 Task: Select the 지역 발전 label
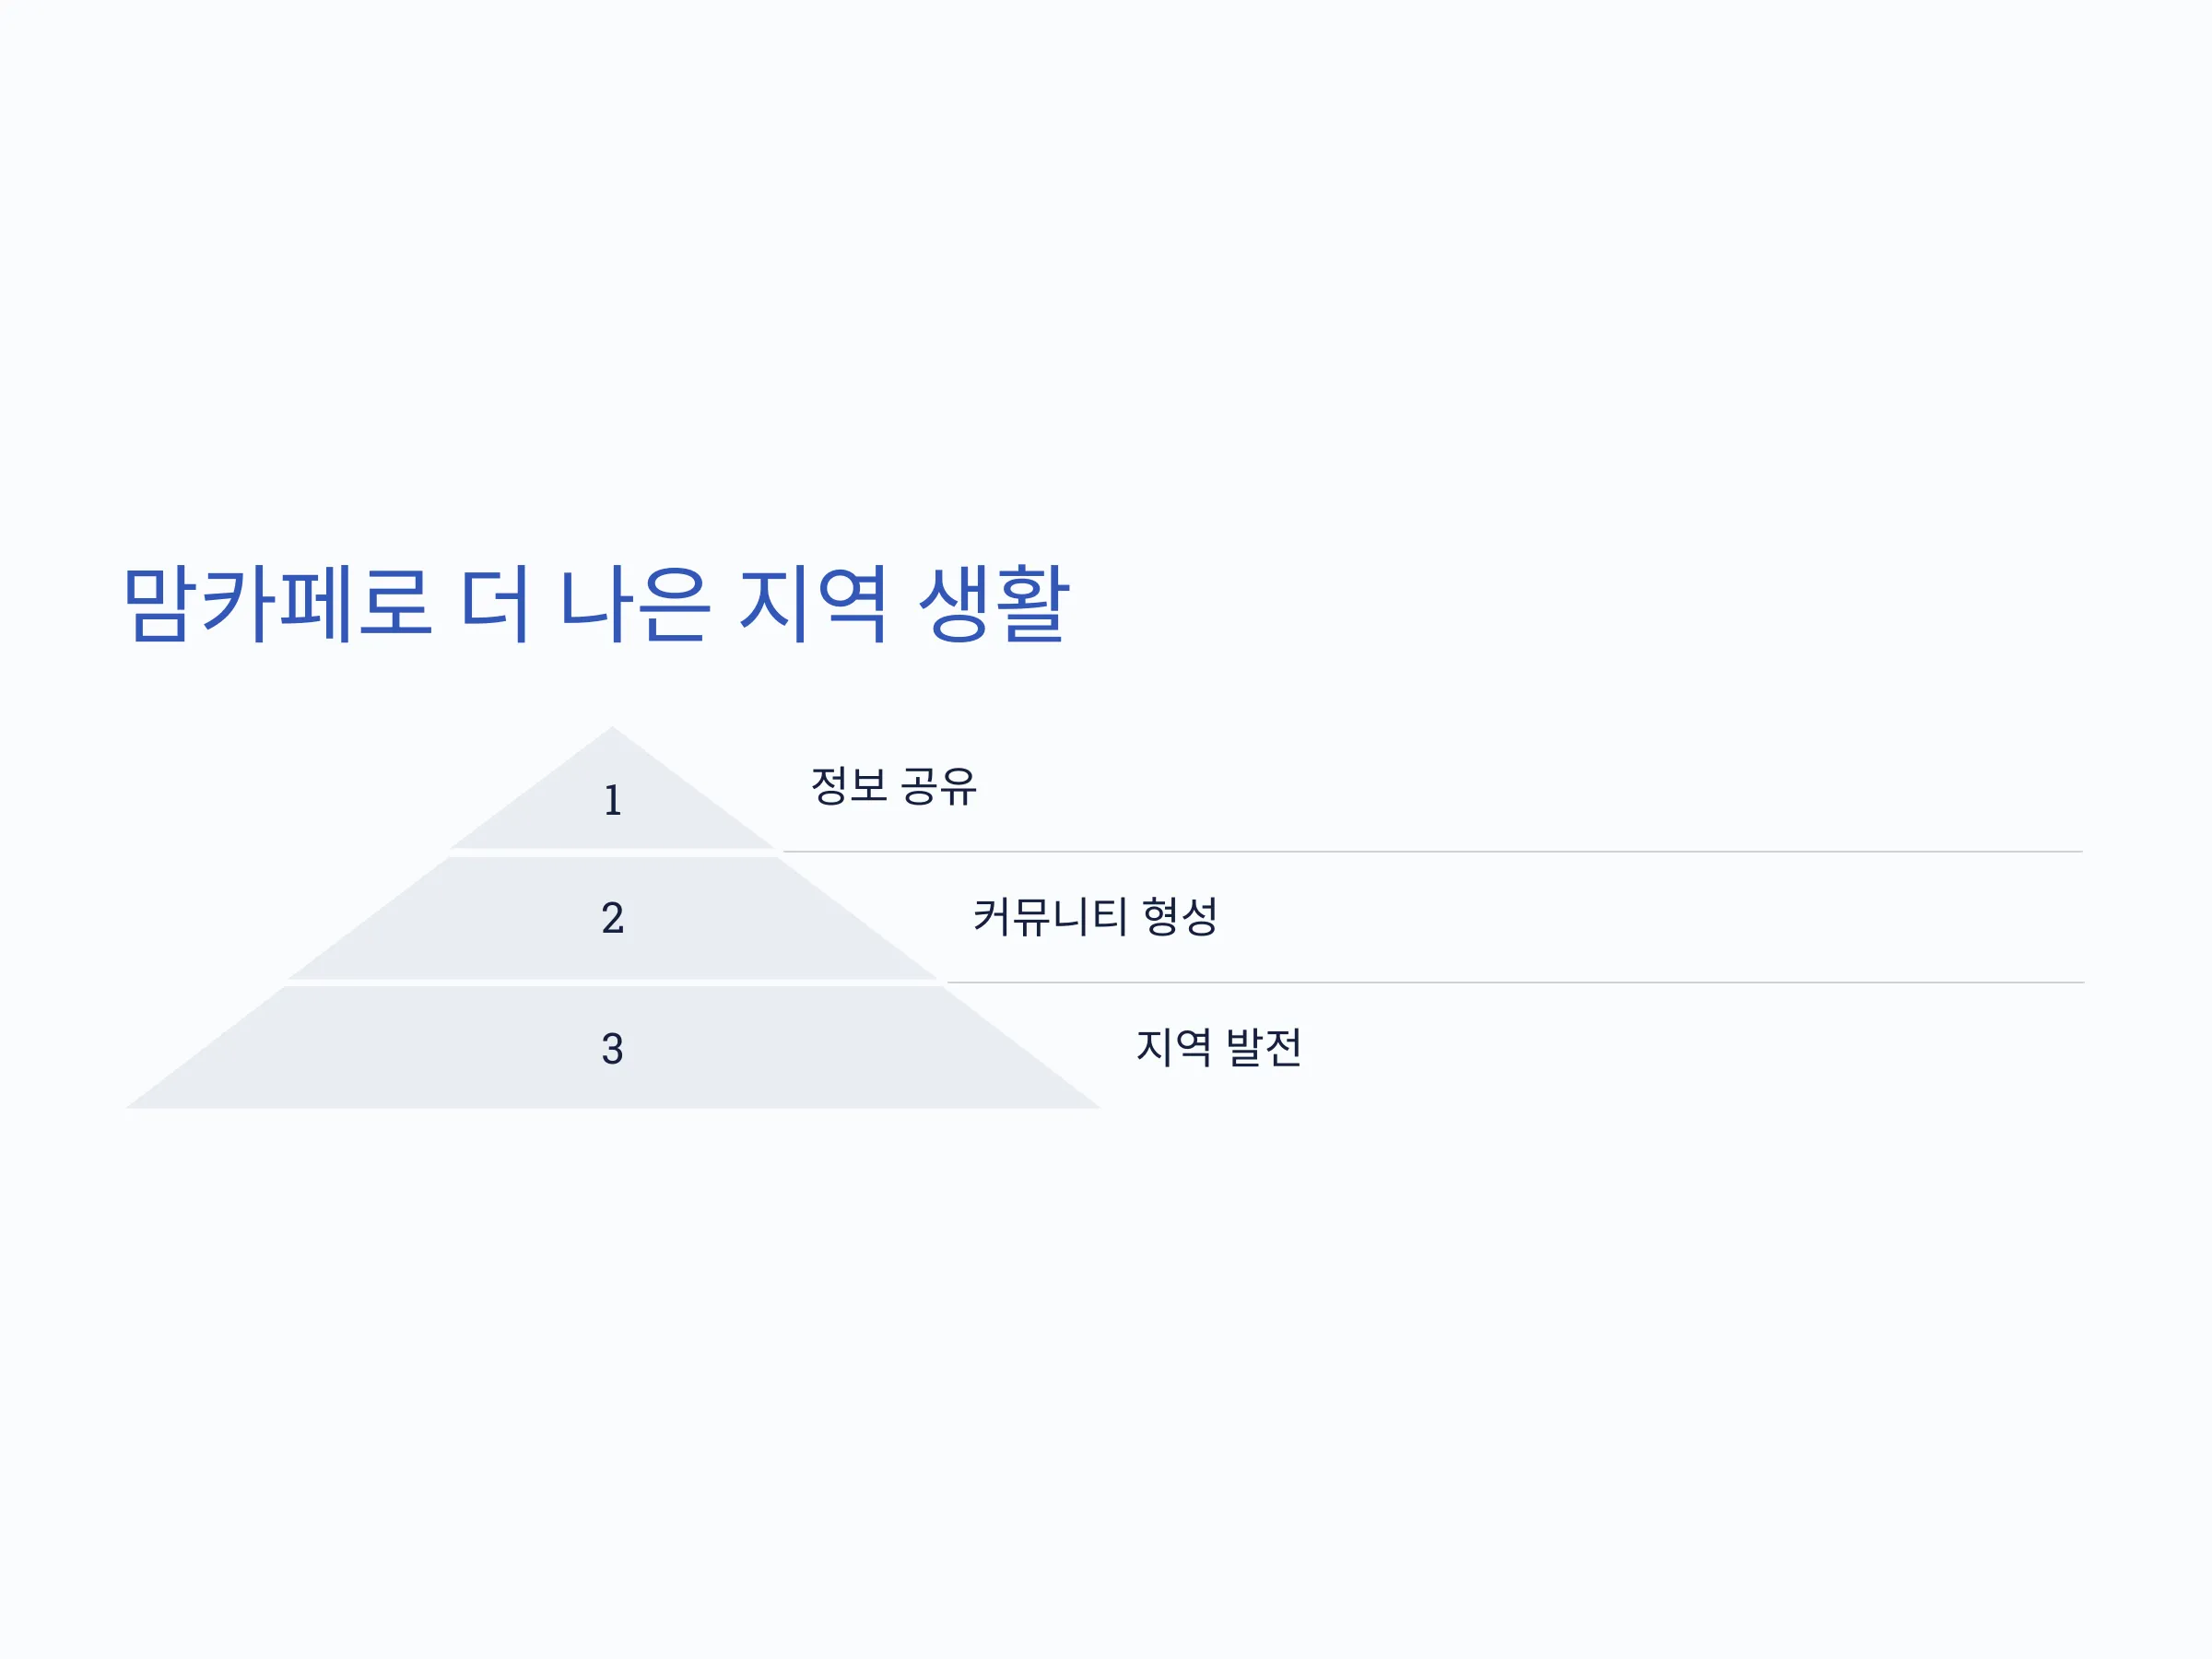(x=1218, y=1047)
